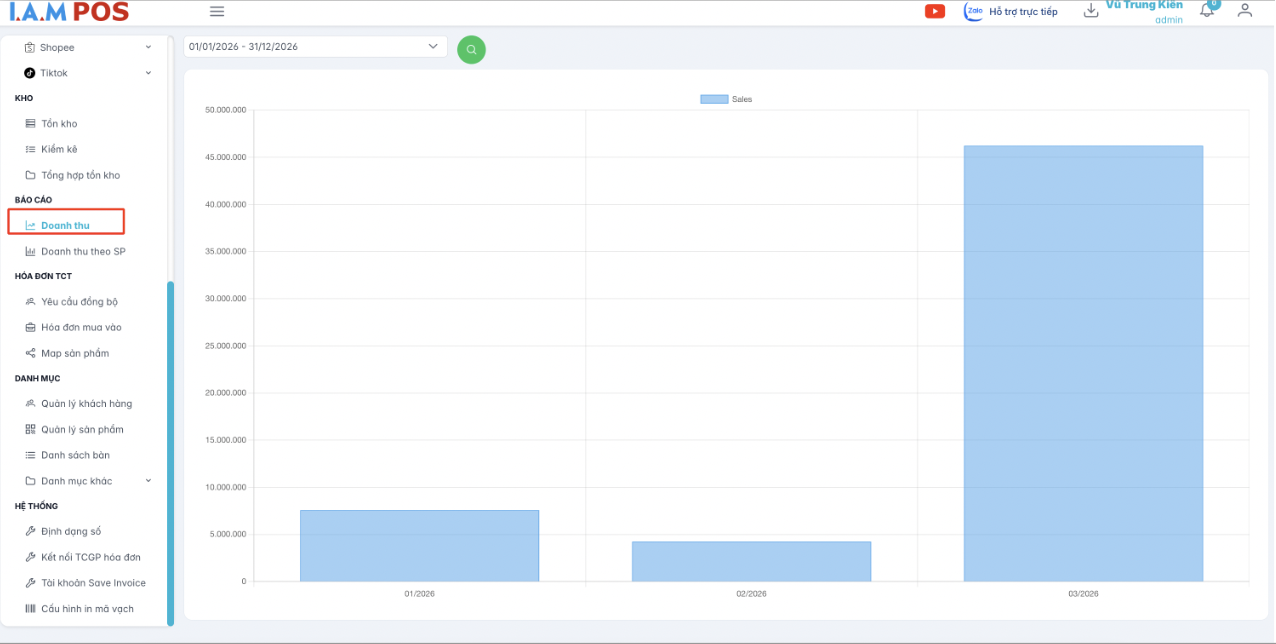Click the sidebar vertical scrollbar
Image resolution: width=1276 pixels, height=644 pixels.
pos(170,450)
